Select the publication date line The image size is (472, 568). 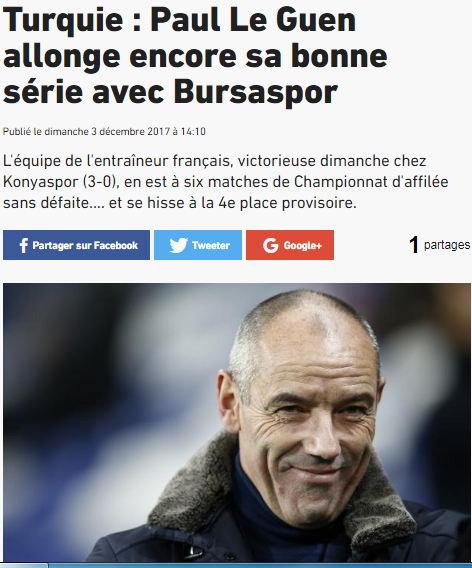coord(104,131)
